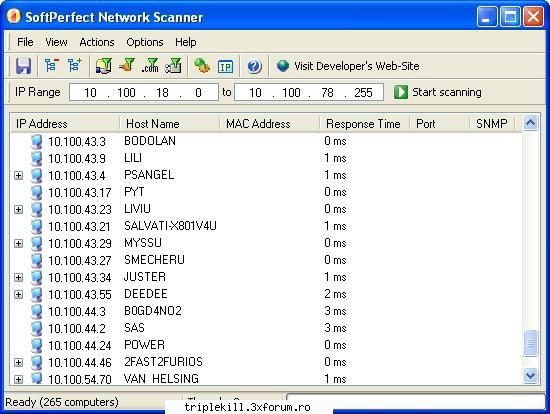Select host name SMECHERU
The width and height of the screenshot is (550, 414).
click(x=154, y=260)
